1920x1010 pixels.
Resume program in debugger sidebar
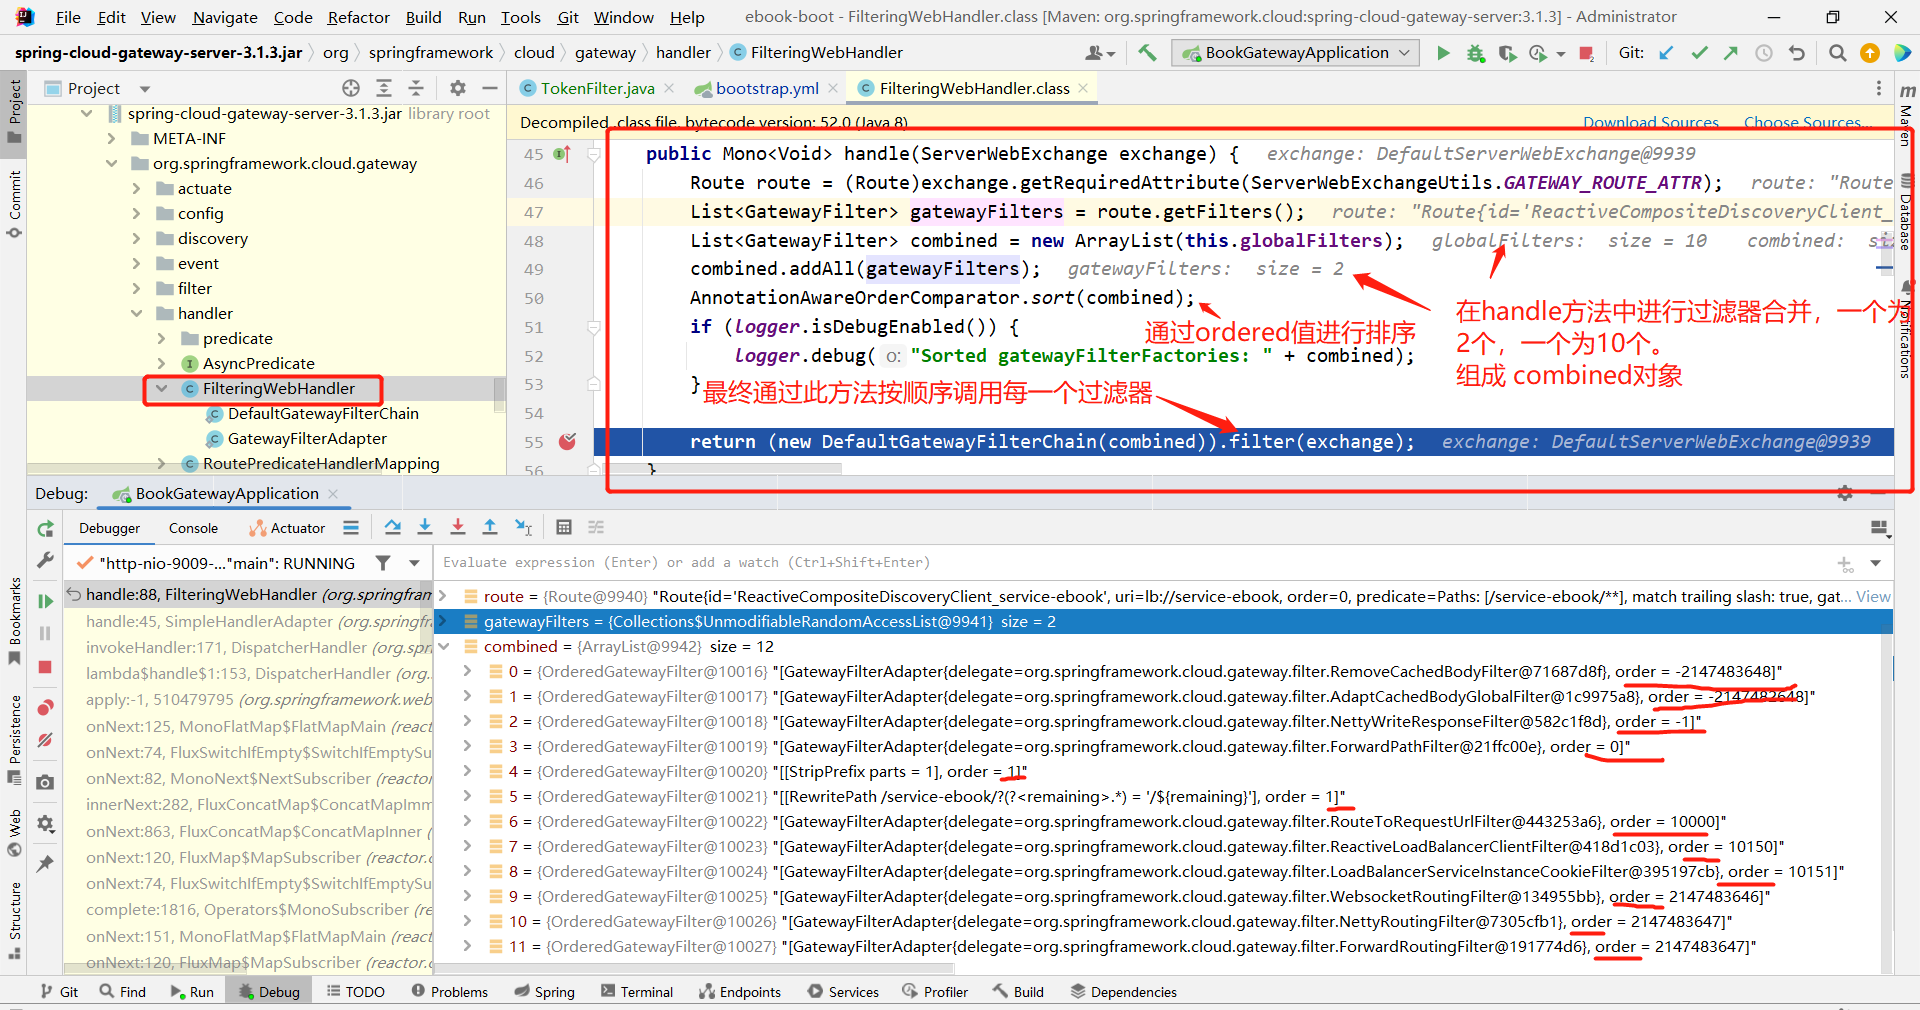click(45, 601)
